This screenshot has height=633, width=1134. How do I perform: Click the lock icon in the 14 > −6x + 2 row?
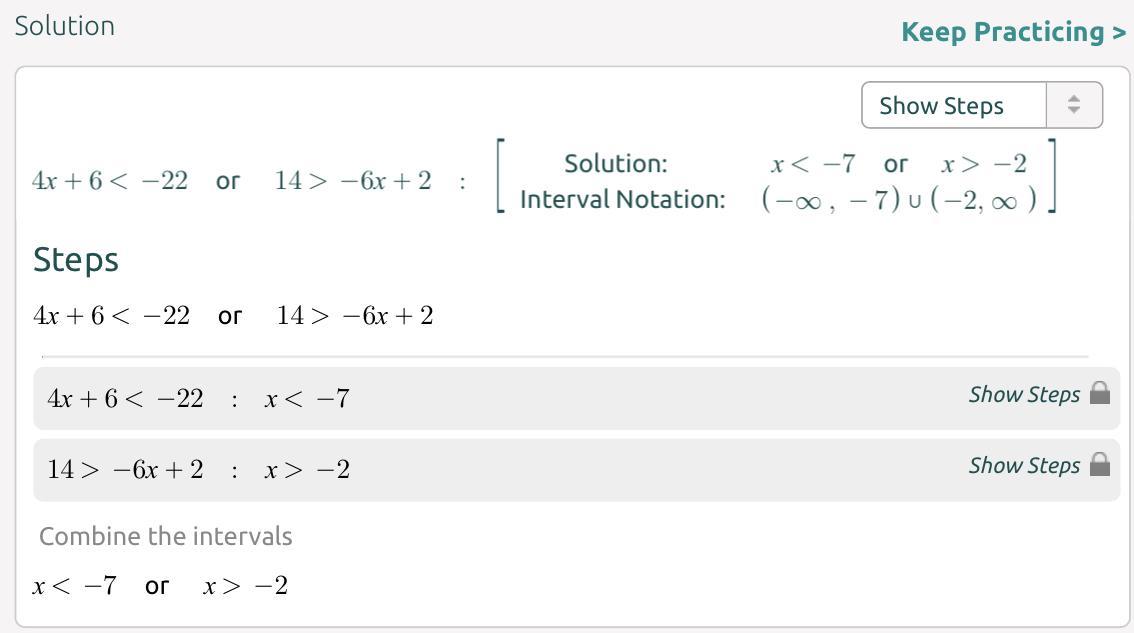1100,464
